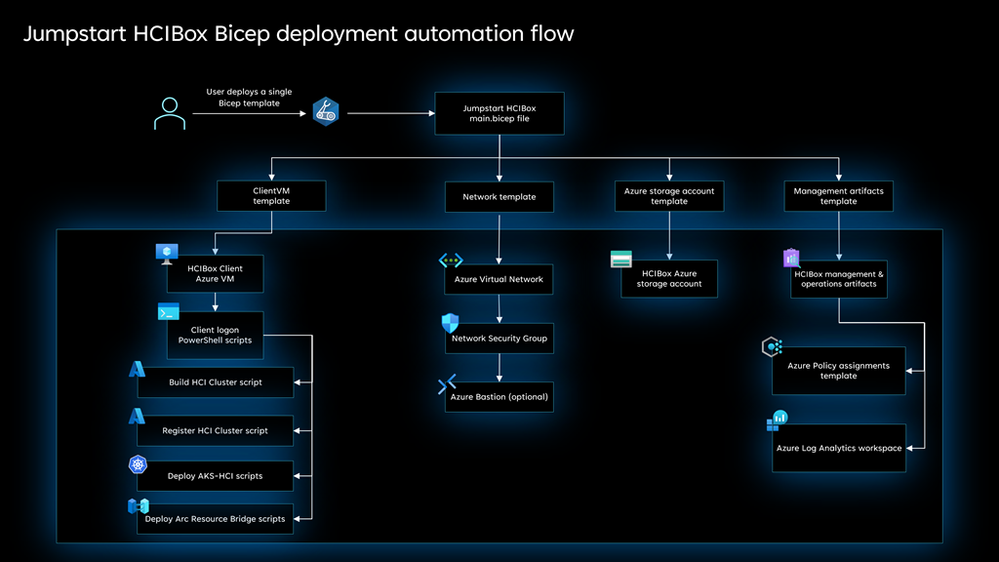Click the Azure Policy assignments icon

[772, 347]
